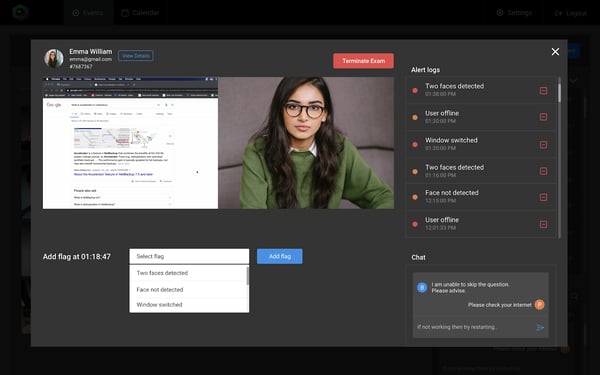Choose Face not detected from the flag list
Screen dimensions: 600x375
point(189,290)
